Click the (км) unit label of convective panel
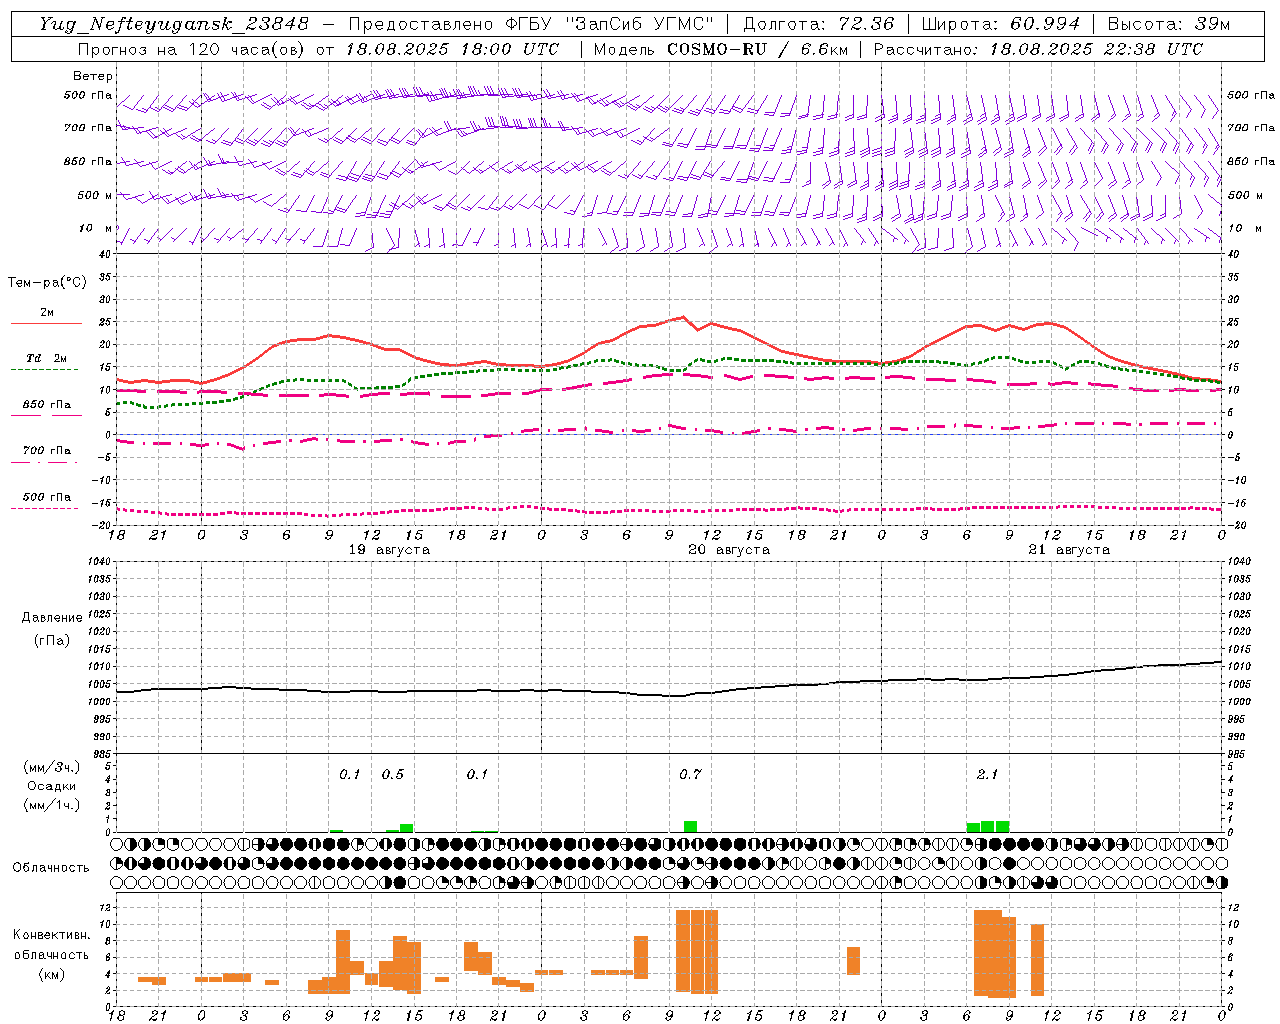Screen dimensions: 1280x1024 (51, 974)
